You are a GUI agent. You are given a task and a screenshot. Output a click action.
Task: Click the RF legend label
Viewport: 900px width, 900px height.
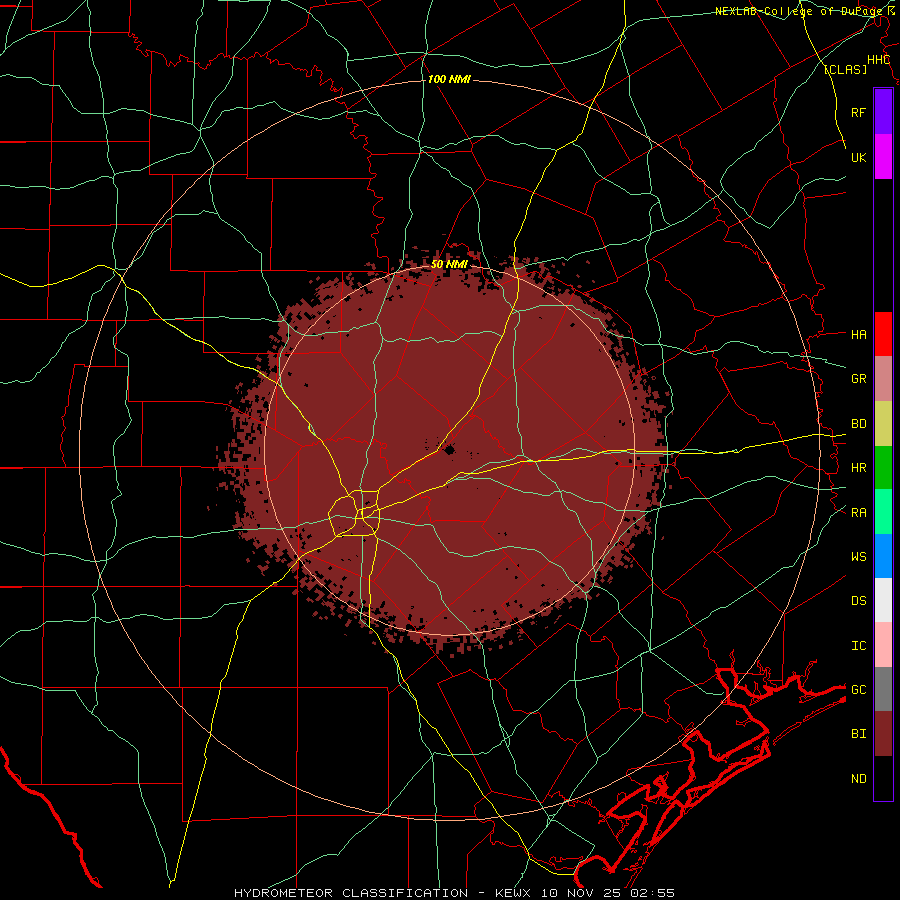pyautogui.click(x=858, y=112)
